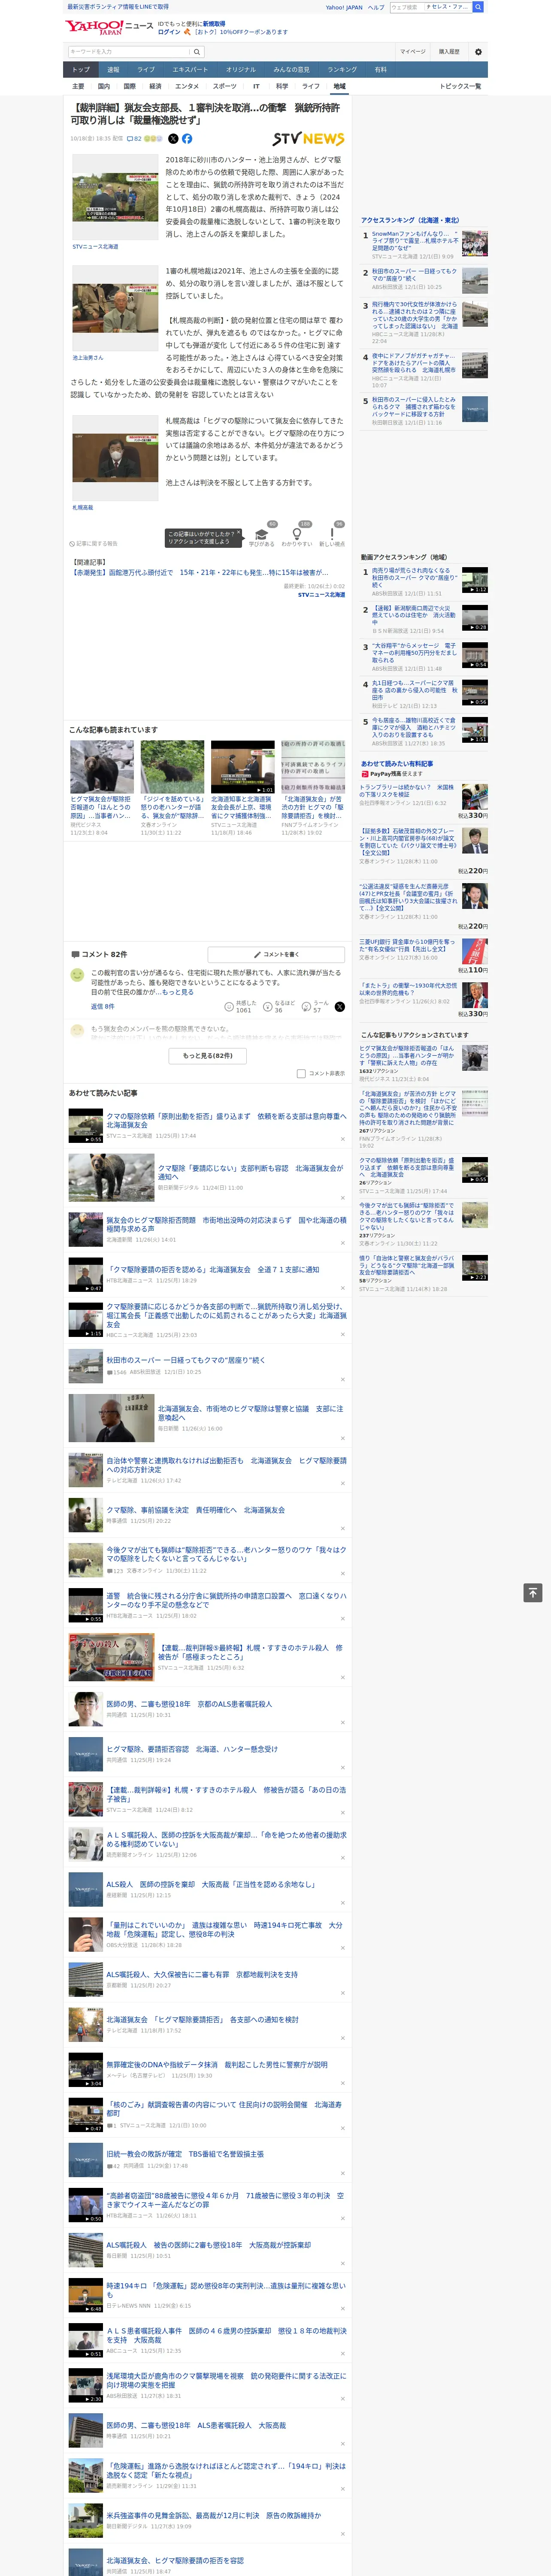Viewport: 551px width, 2576px height.
Task: Open 秋田市のスーパー 一日経ってもクマの"居座り"続く recommended
Action: click(x=186, y=1360)
